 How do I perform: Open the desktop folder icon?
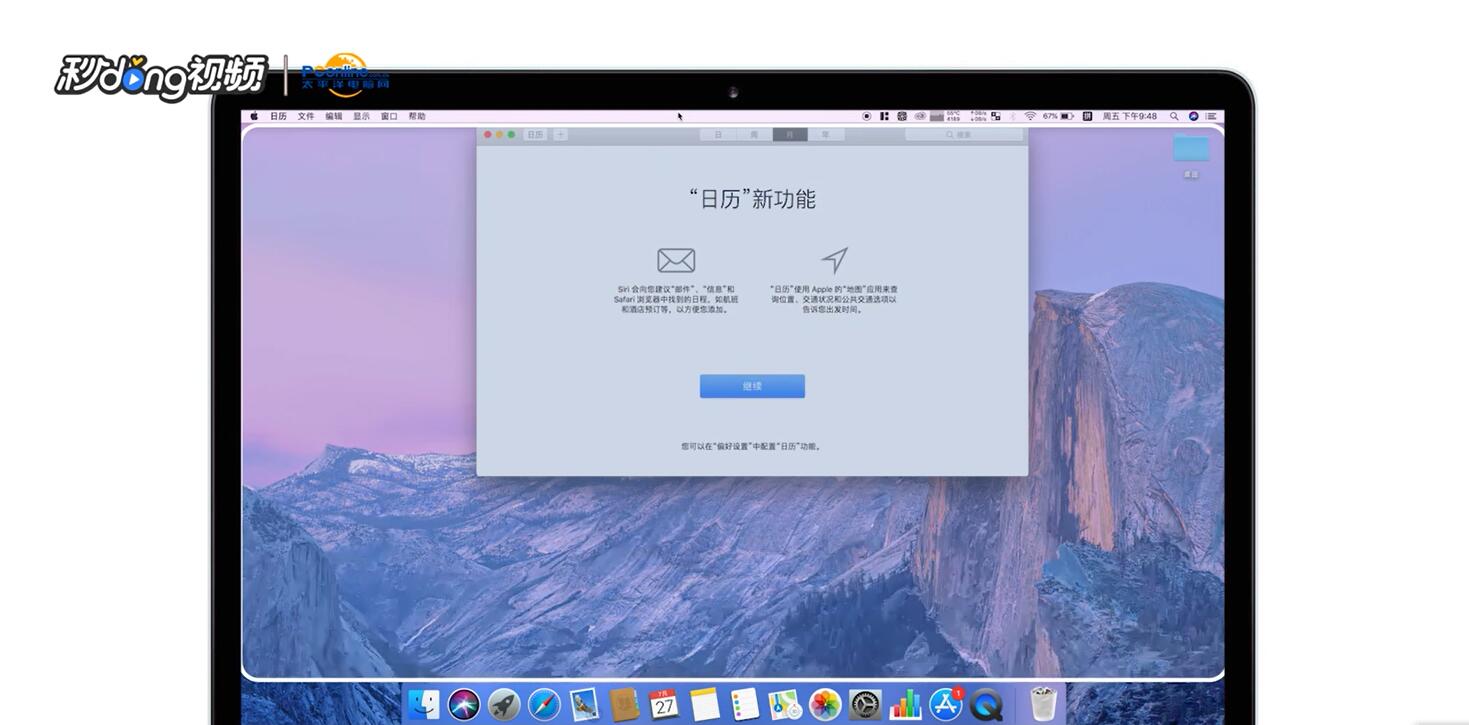[1190, 149]
